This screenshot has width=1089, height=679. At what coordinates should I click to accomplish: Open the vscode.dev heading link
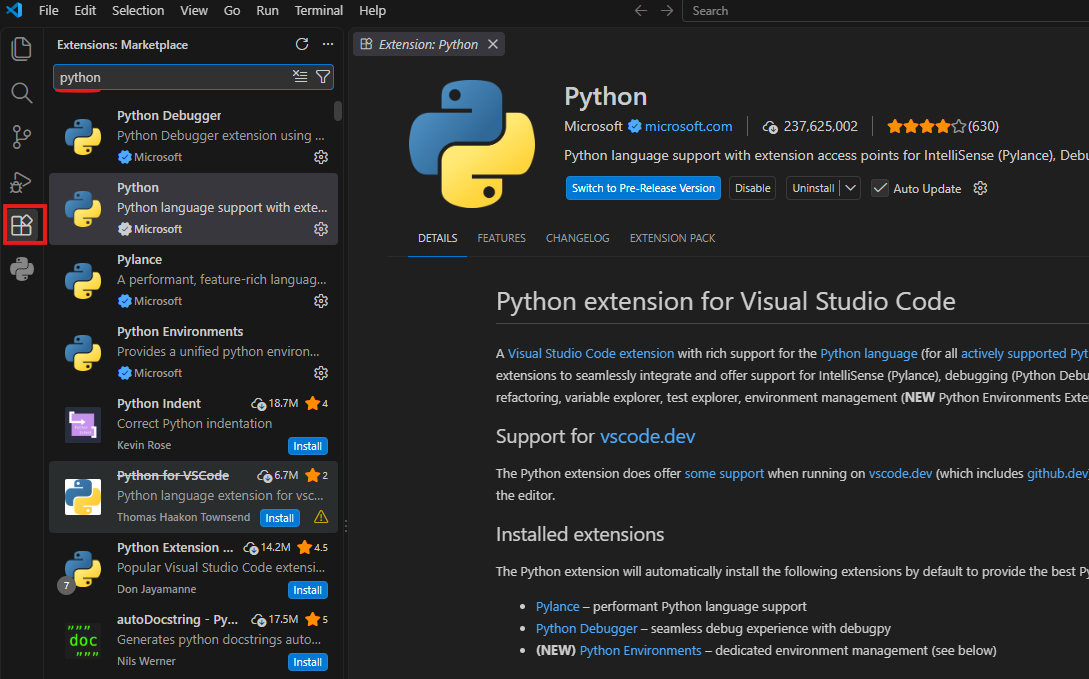[647, 436]
